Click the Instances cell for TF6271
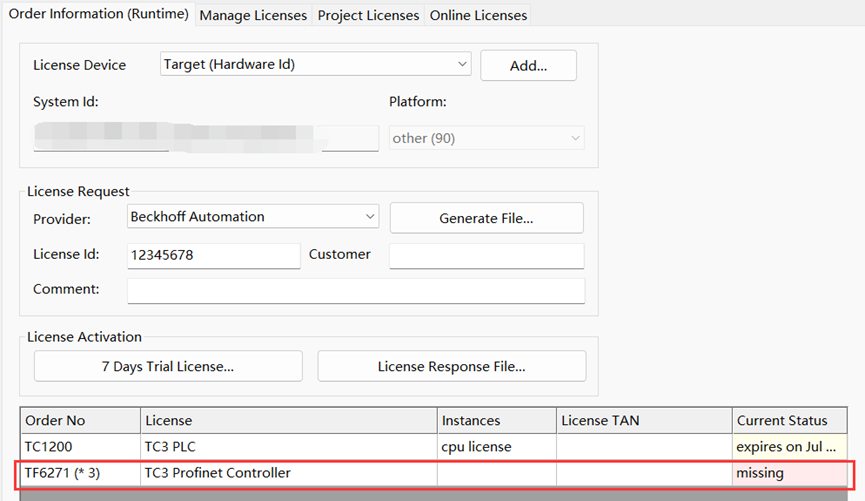The image size is (865, 501). [497, 473]
